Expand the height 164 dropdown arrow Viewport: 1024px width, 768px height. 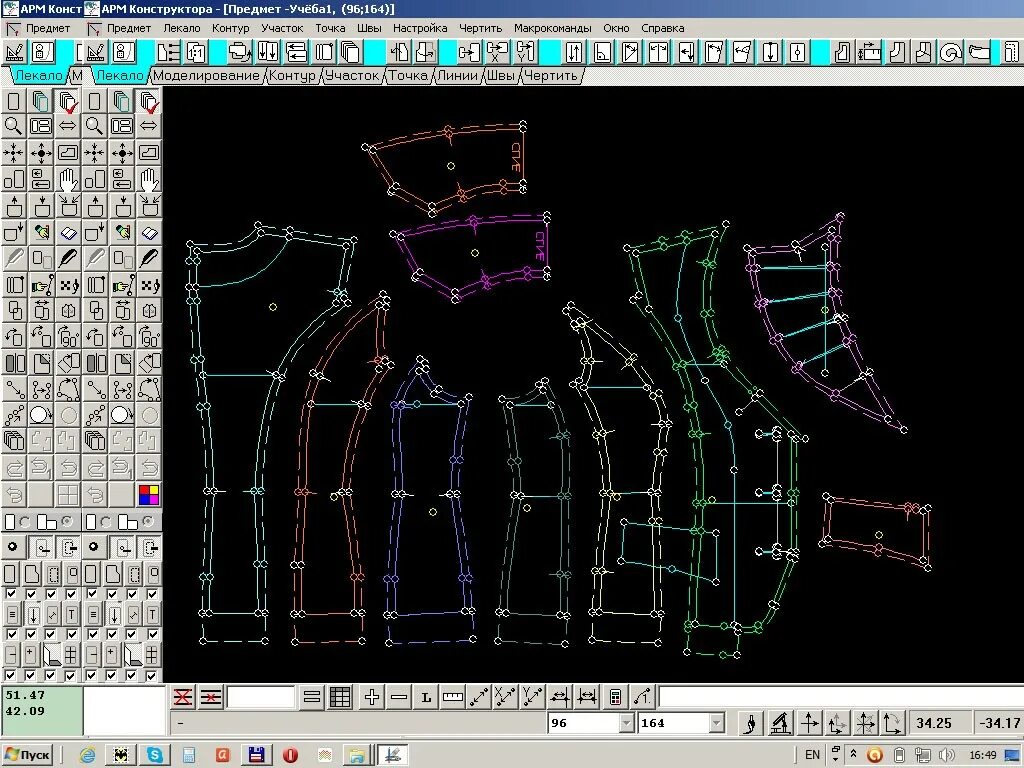(x=716, y=723)
